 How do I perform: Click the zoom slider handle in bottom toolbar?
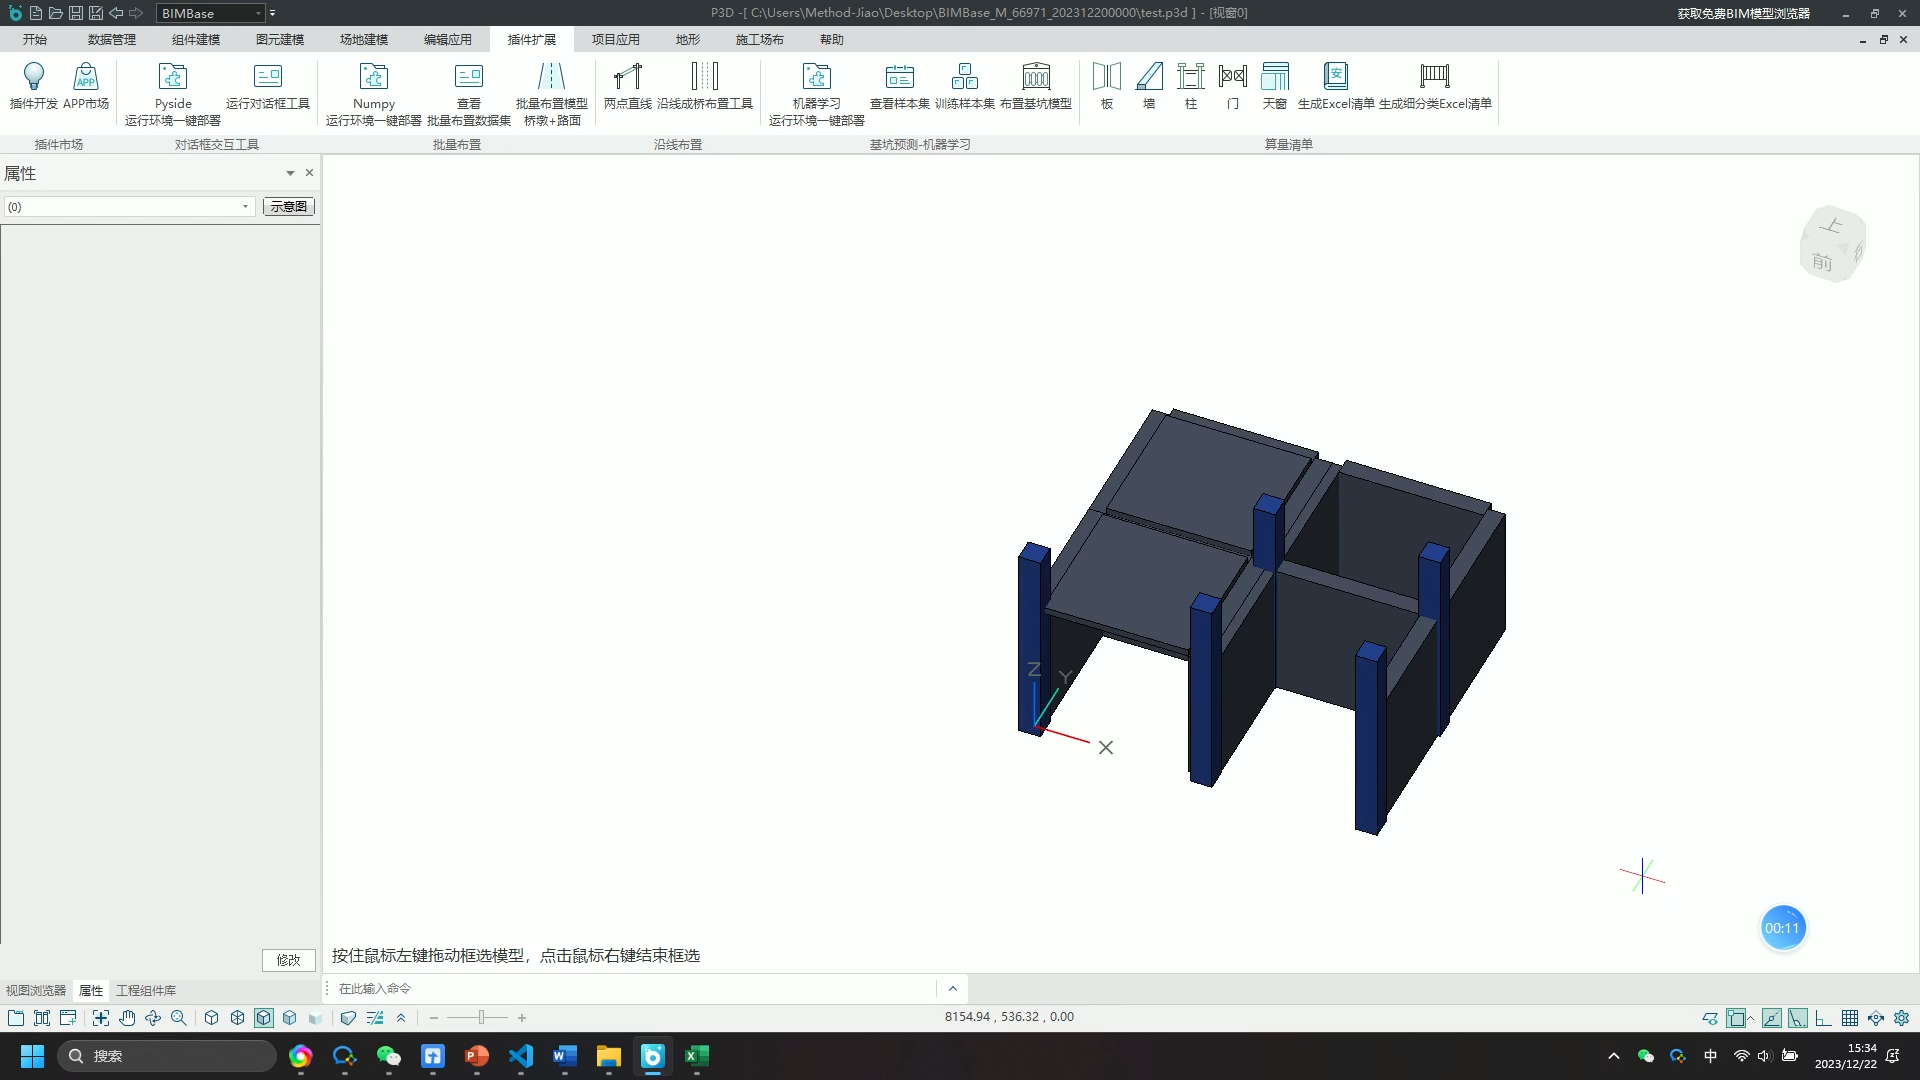point(481,1018)
